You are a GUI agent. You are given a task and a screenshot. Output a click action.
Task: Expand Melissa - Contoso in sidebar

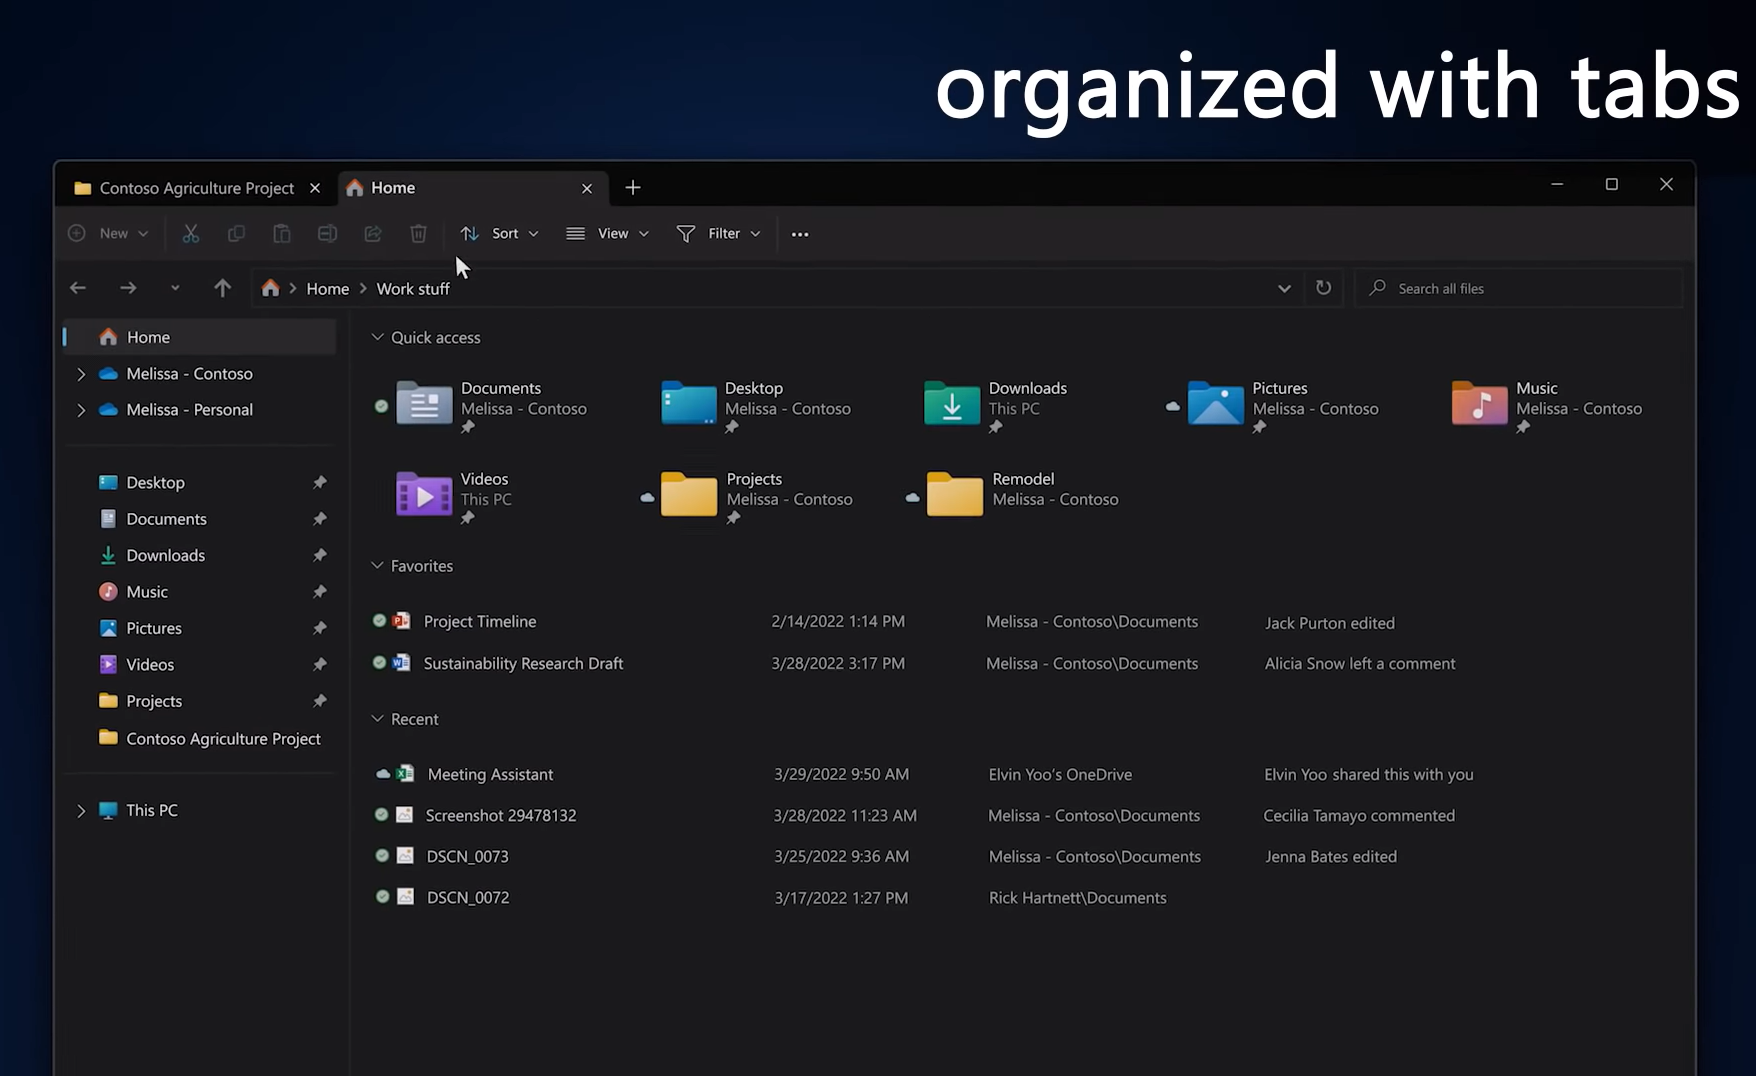81,374
